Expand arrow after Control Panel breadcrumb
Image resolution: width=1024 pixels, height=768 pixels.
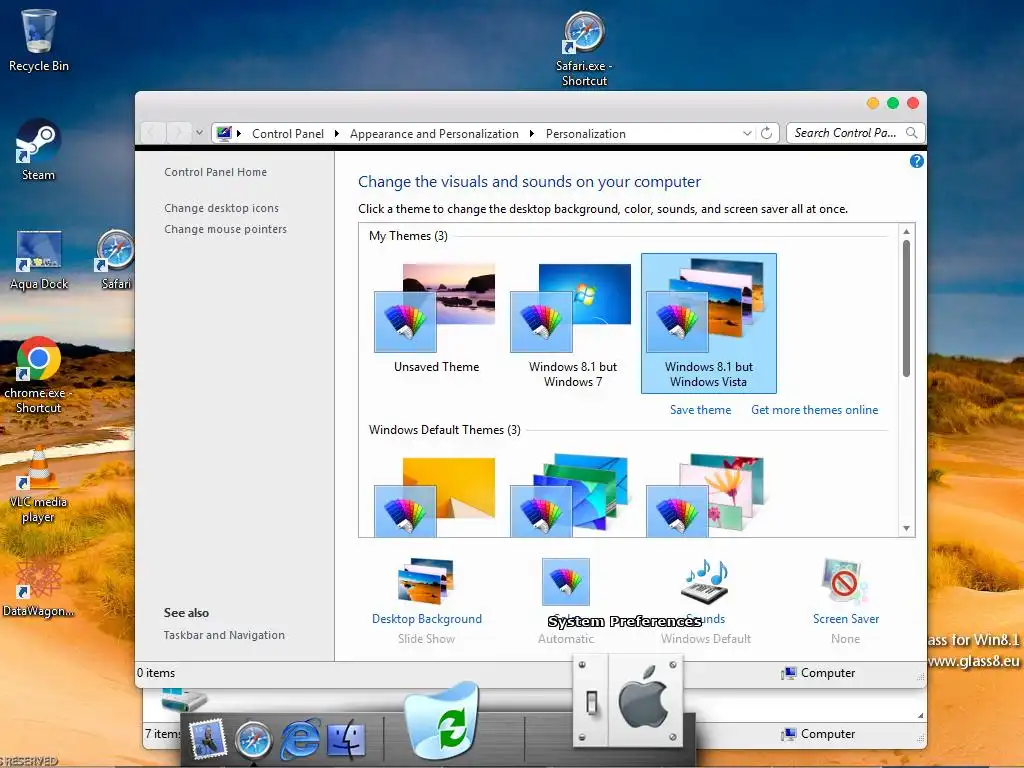[x=337, y=134]
